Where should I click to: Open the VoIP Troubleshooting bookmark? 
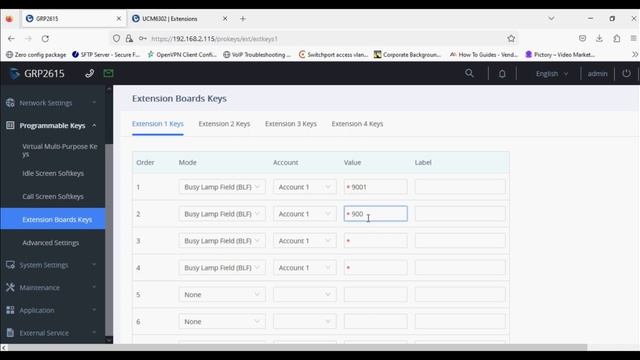pos(257,54)
